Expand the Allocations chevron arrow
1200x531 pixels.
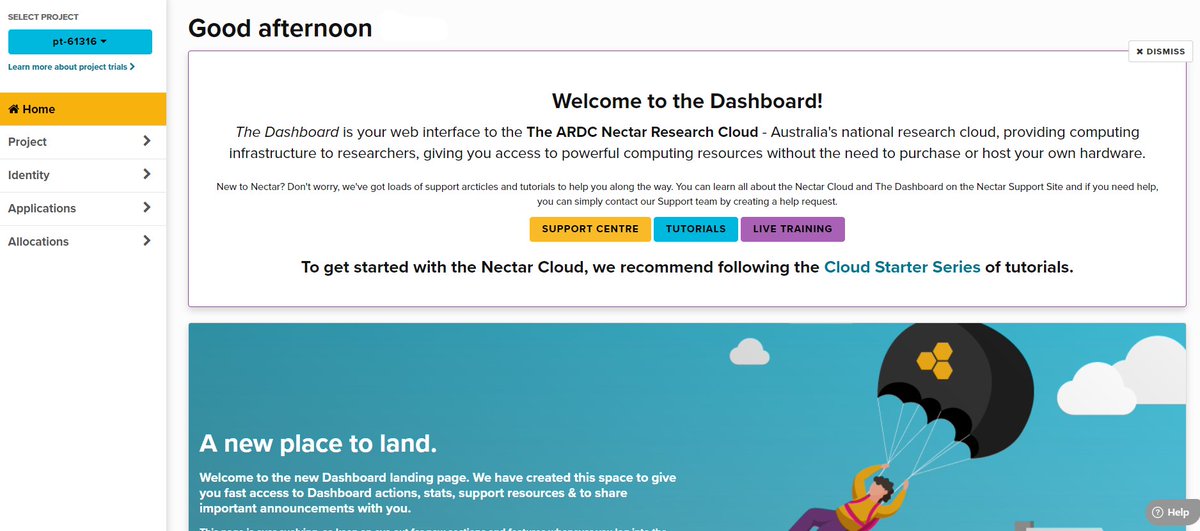pos(147,240)
